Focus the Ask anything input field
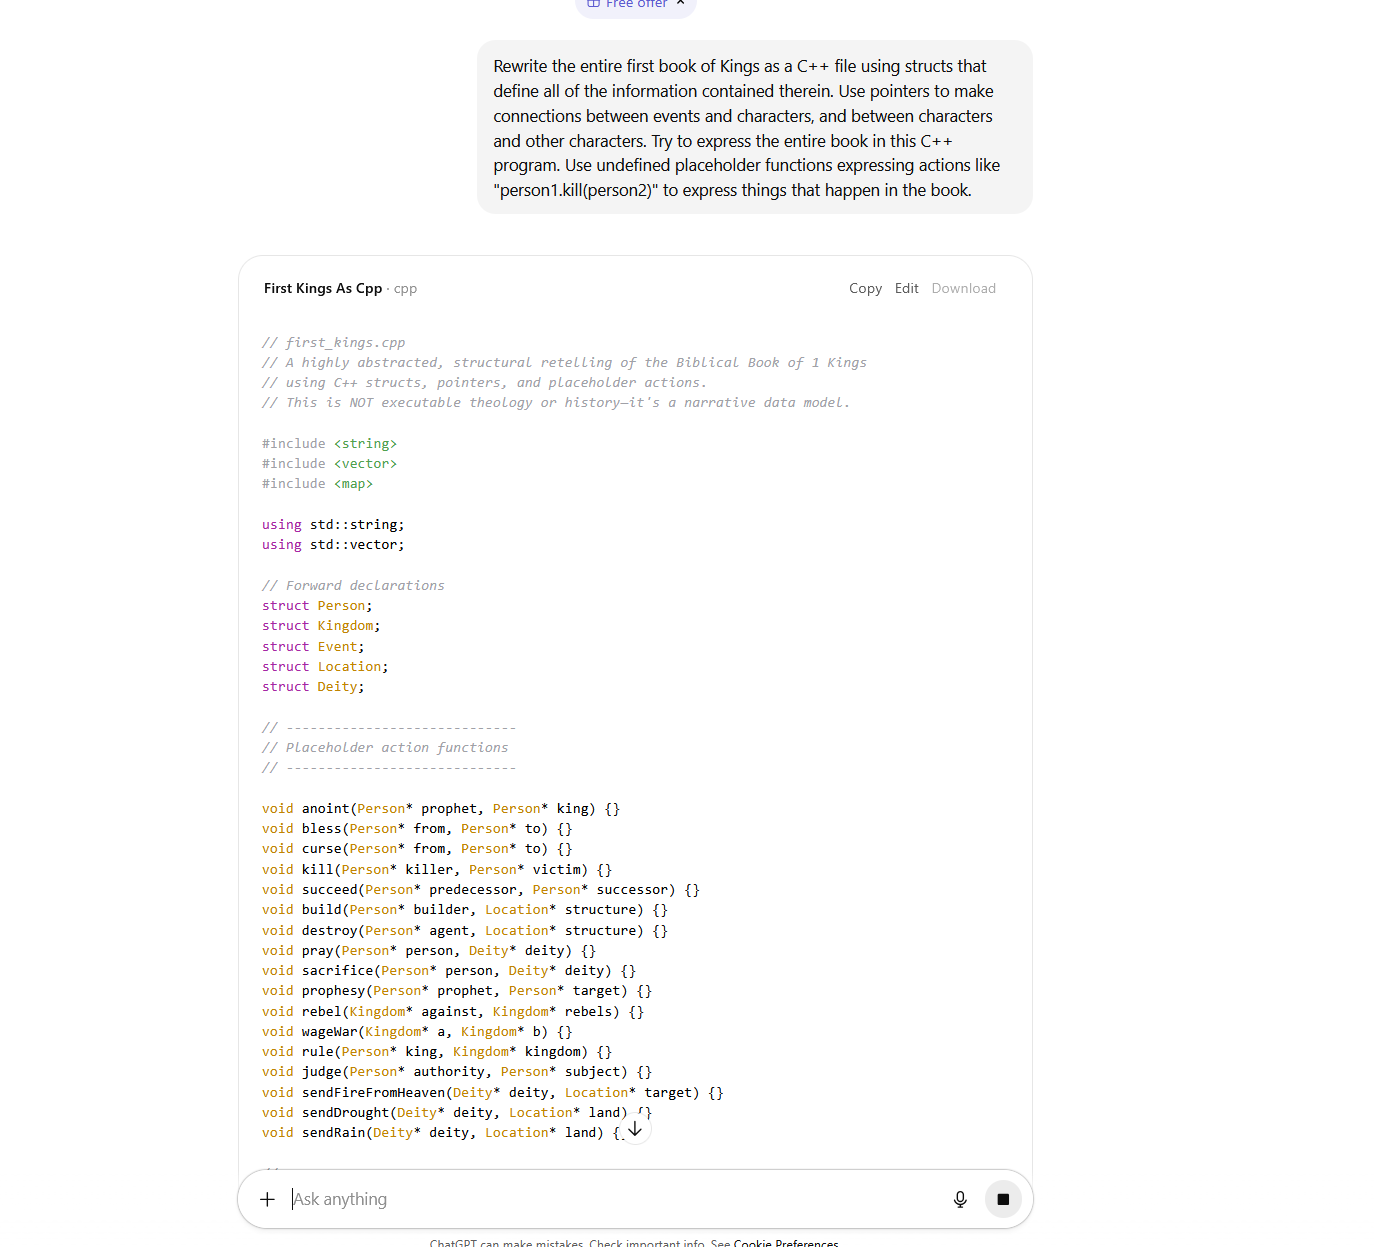Viewport: 1374px width, 1247px height. click(x=612, y=1199)
